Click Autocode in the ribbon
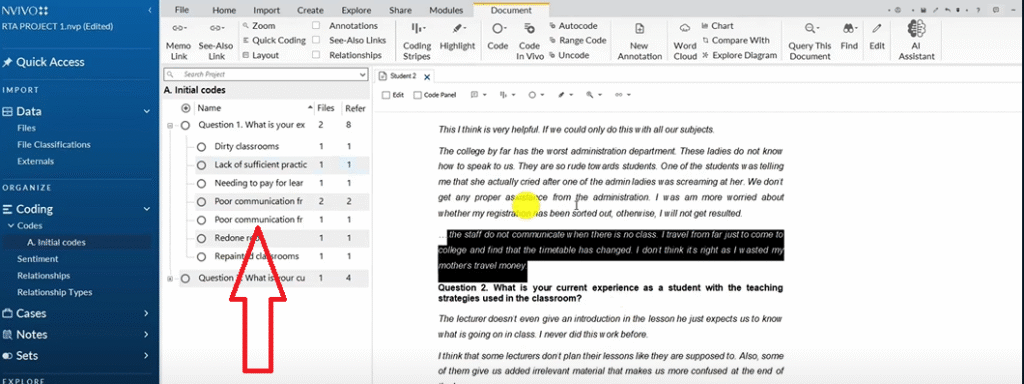The height and width of the screenshot is (384, 1024). tap(573, 26)
